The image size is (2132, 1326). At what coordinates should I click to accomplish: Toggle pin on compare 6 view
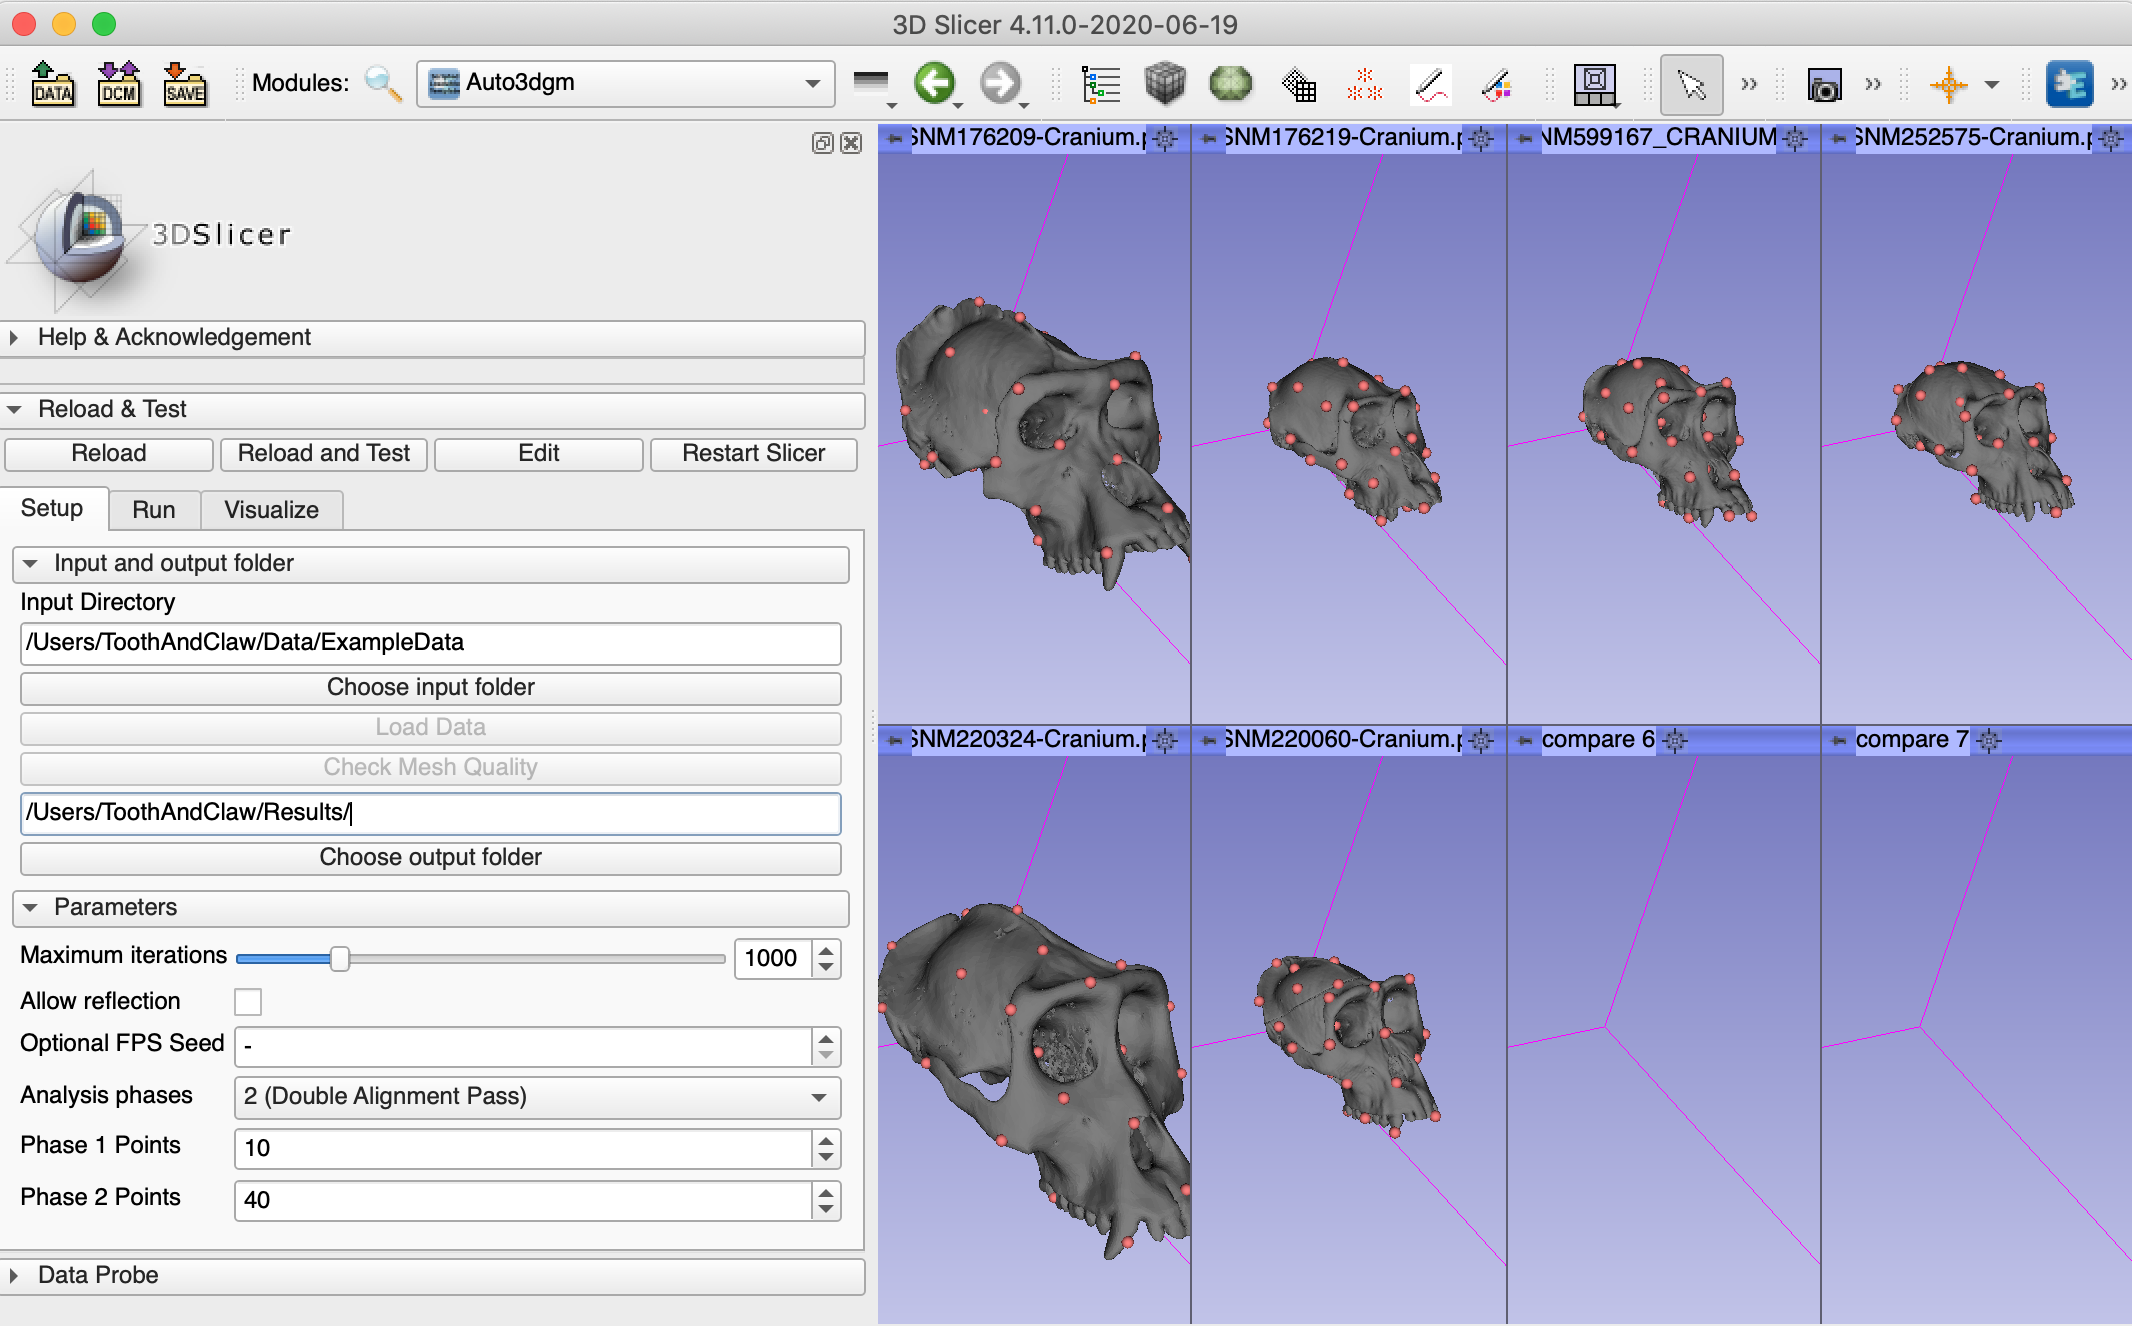(x=1525, y=741)
